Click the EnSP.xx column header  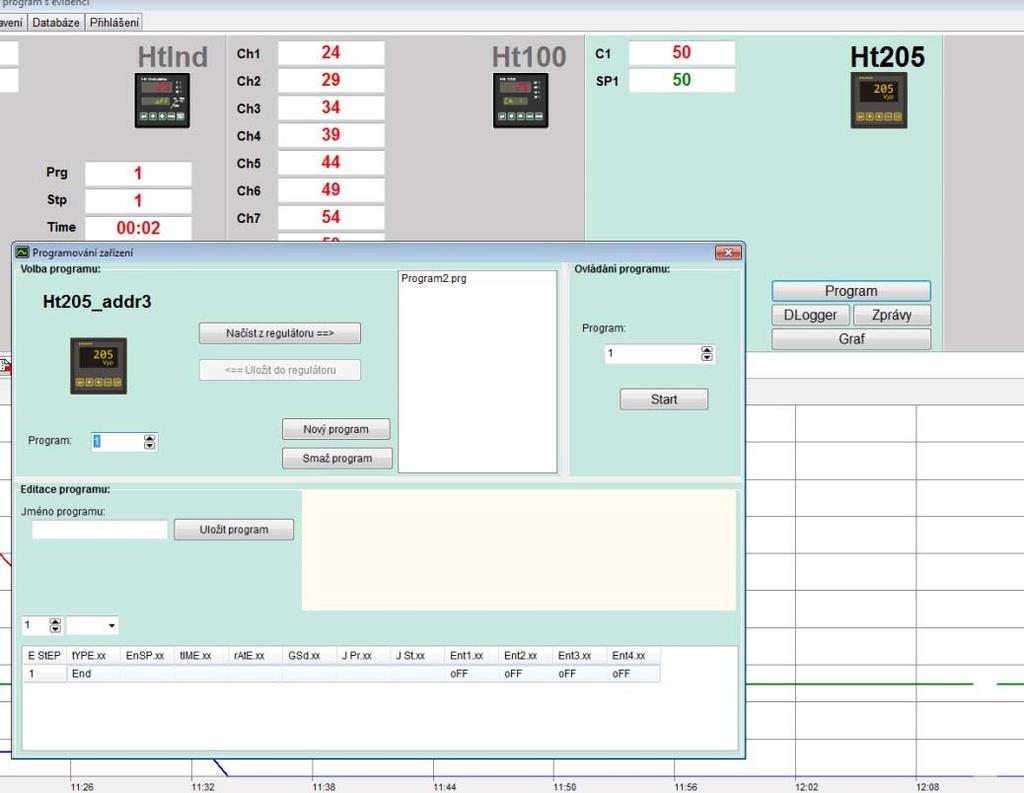click(147, 655)
